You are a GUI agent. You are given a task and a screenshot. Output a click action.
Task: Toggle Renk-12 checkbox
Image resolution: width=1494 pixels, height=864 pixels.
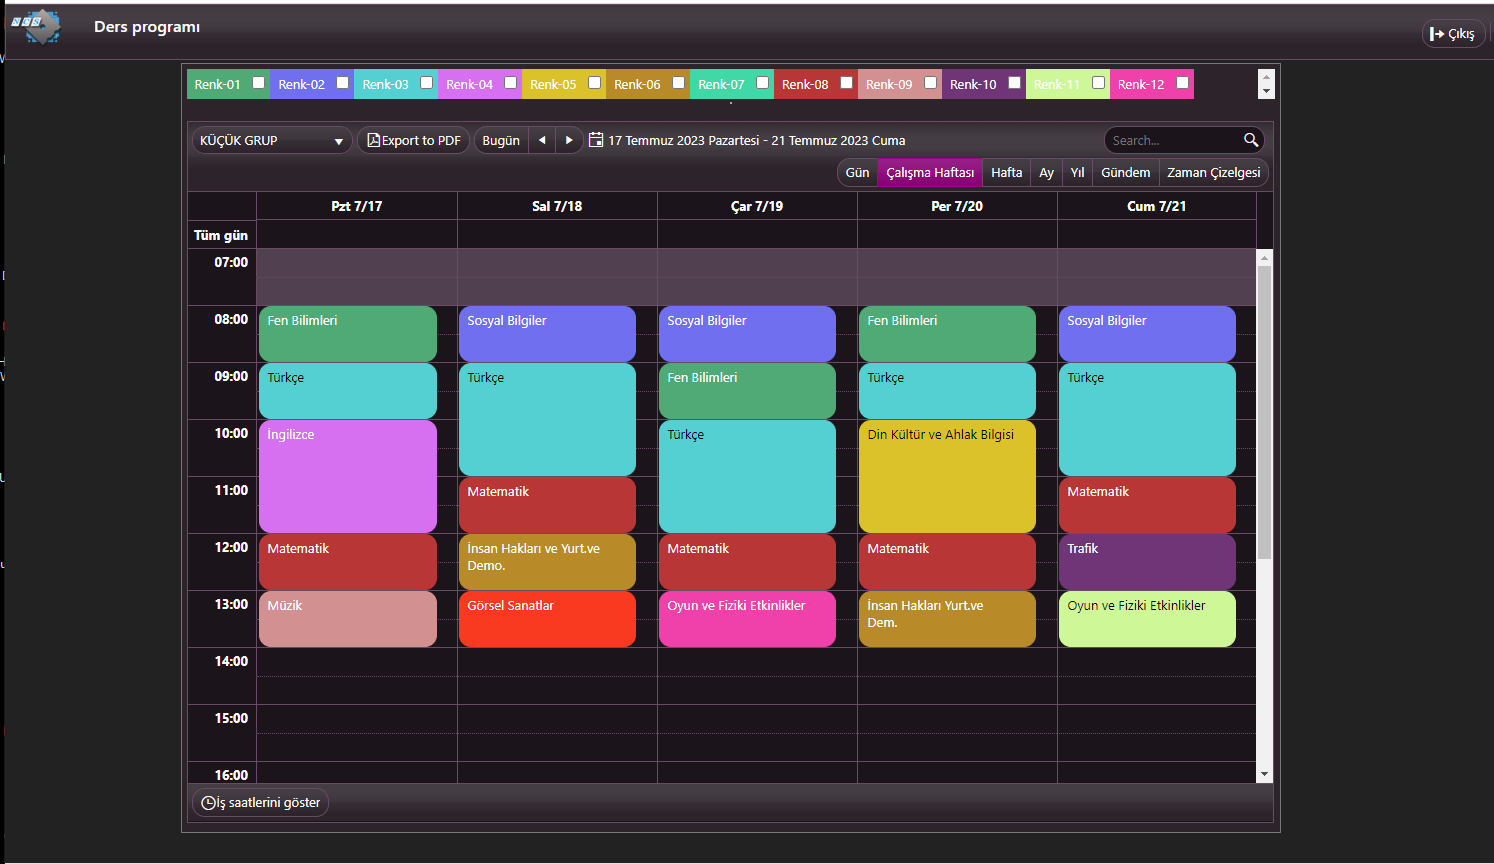click(1182, 83)
